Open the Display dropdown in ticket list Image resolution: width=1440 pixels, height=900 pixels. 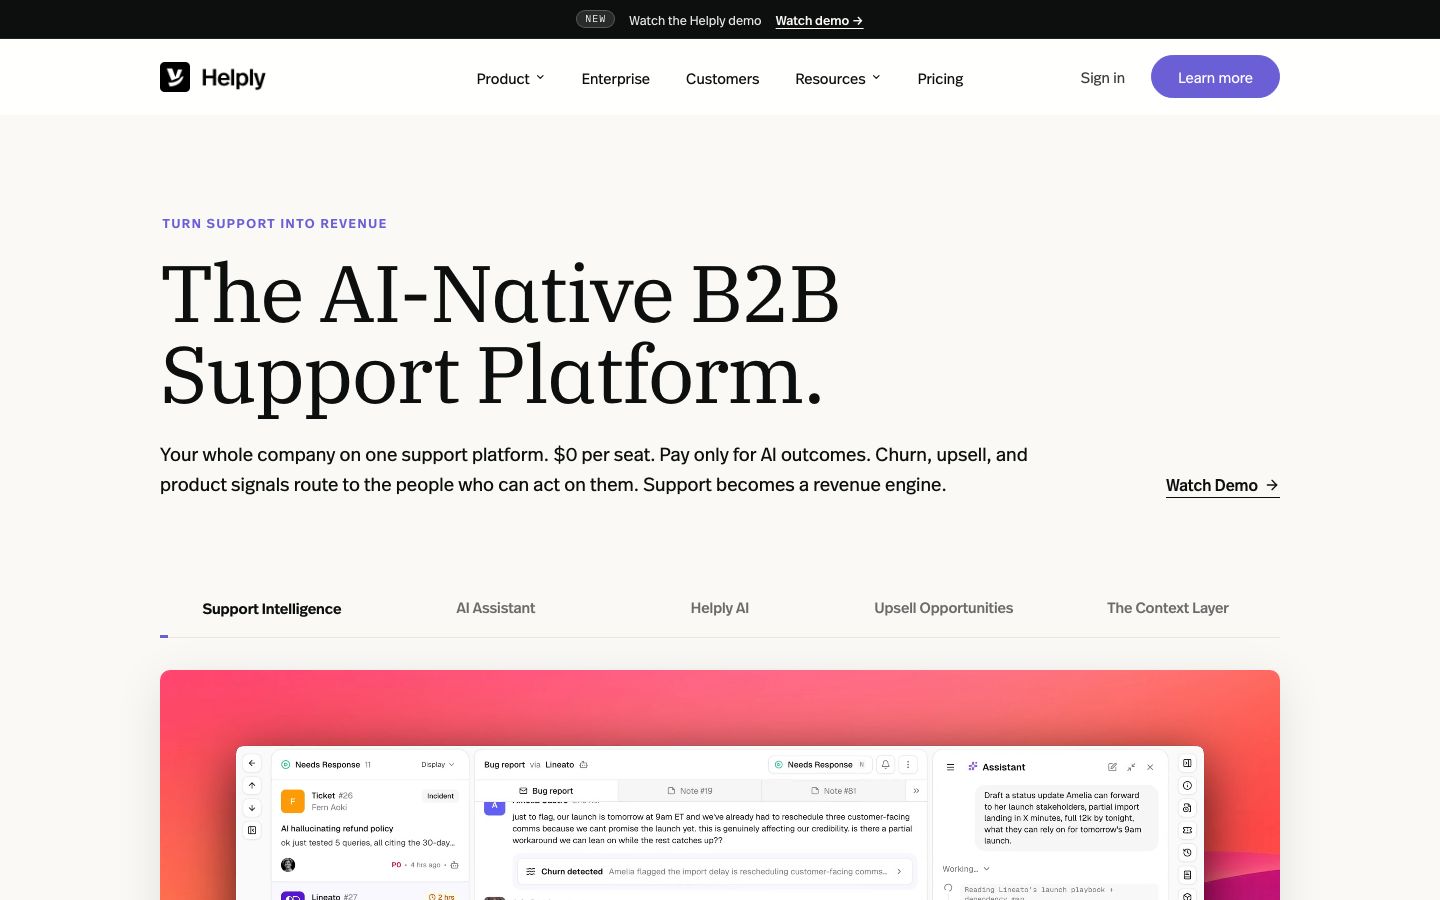[437, 765]
